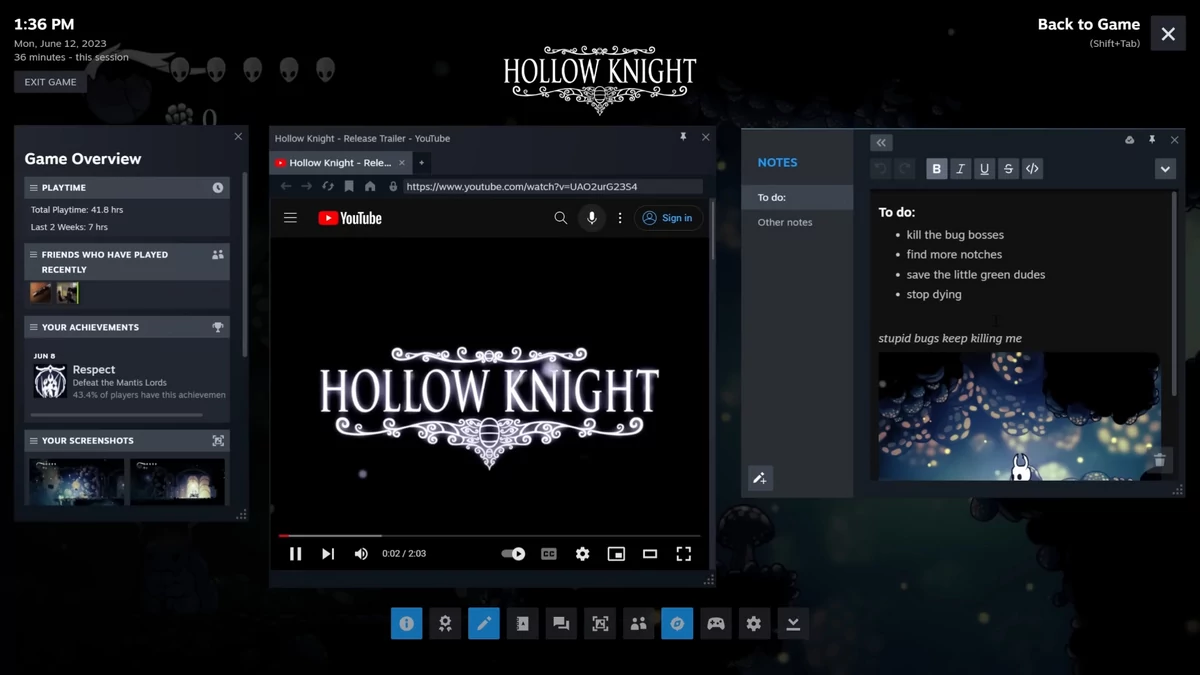
Task: Enable theater mode for the video
Action: [x=650, y=554]
